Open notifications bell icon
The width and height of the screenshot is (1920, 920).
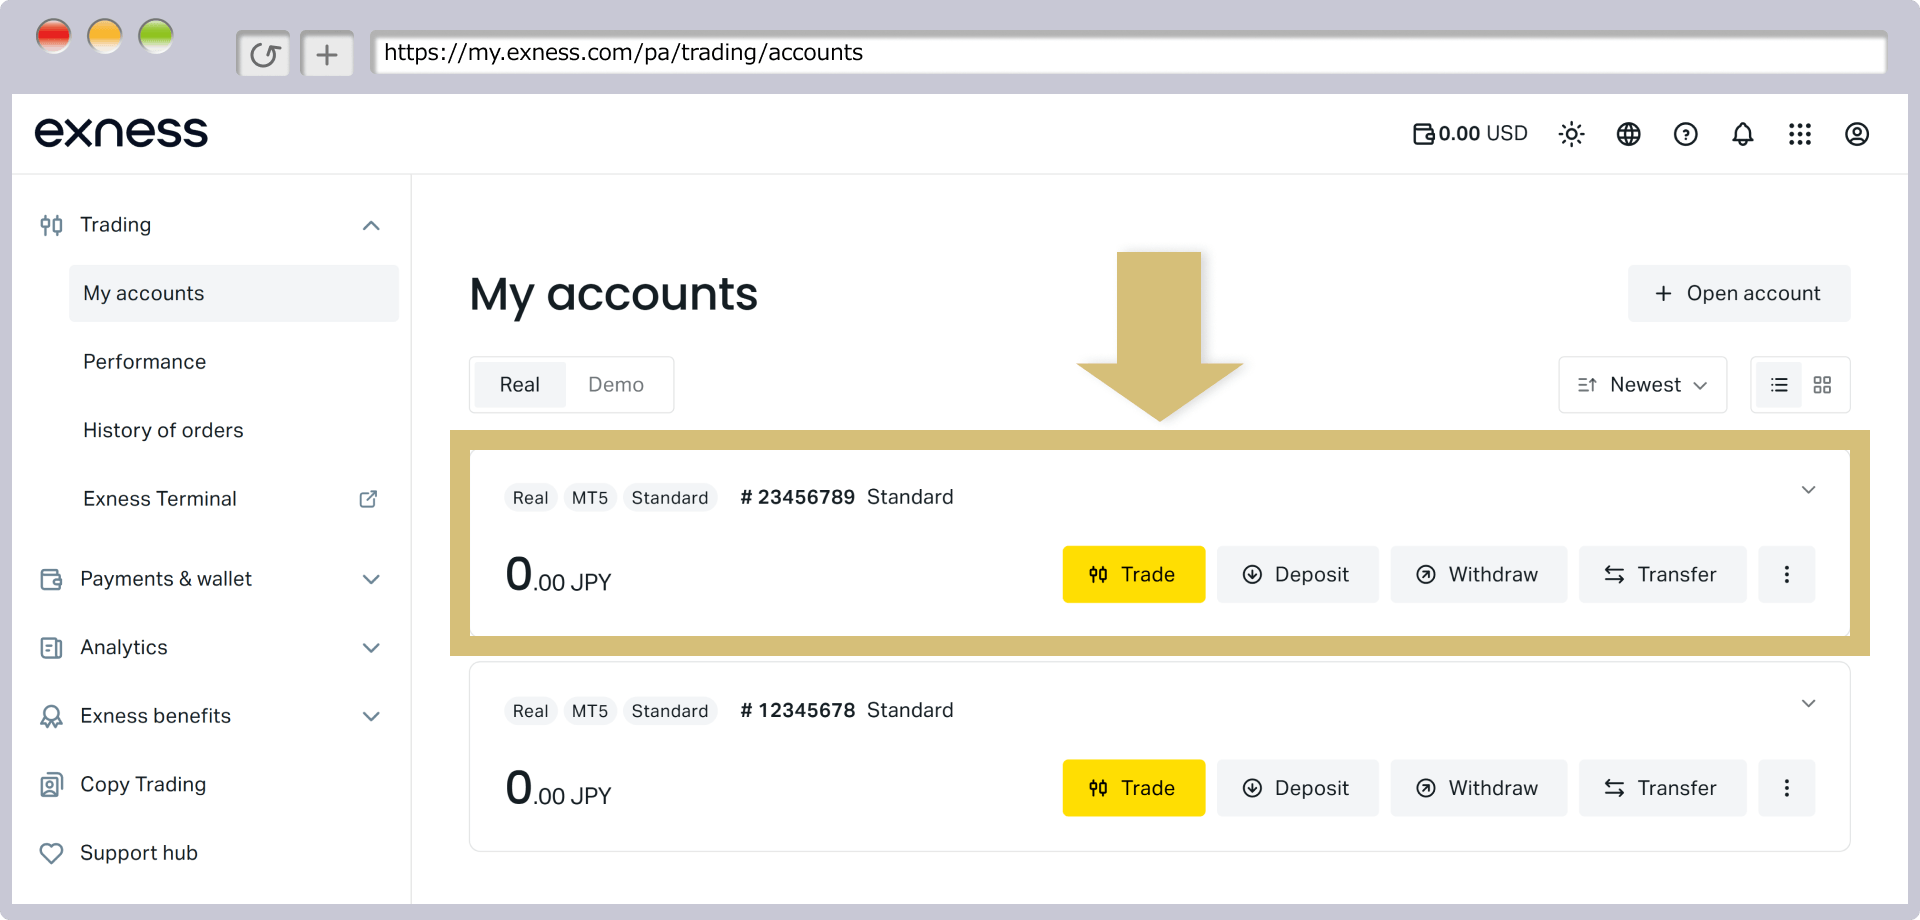click(x=1742, y=134)
